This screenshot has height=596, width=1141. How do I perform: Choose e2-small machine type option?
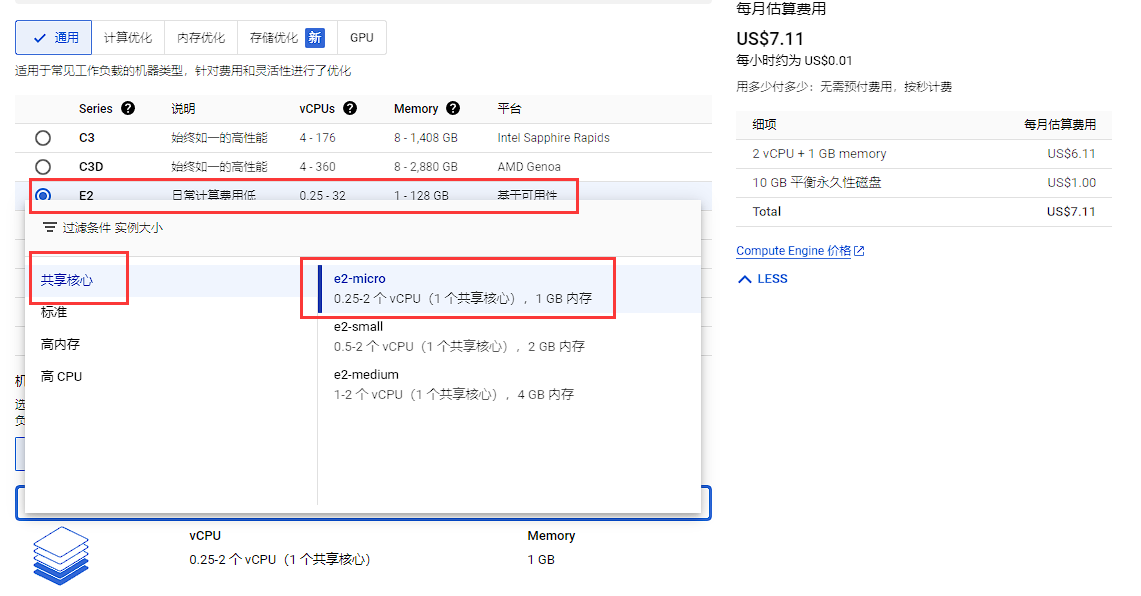pos(509,336)
